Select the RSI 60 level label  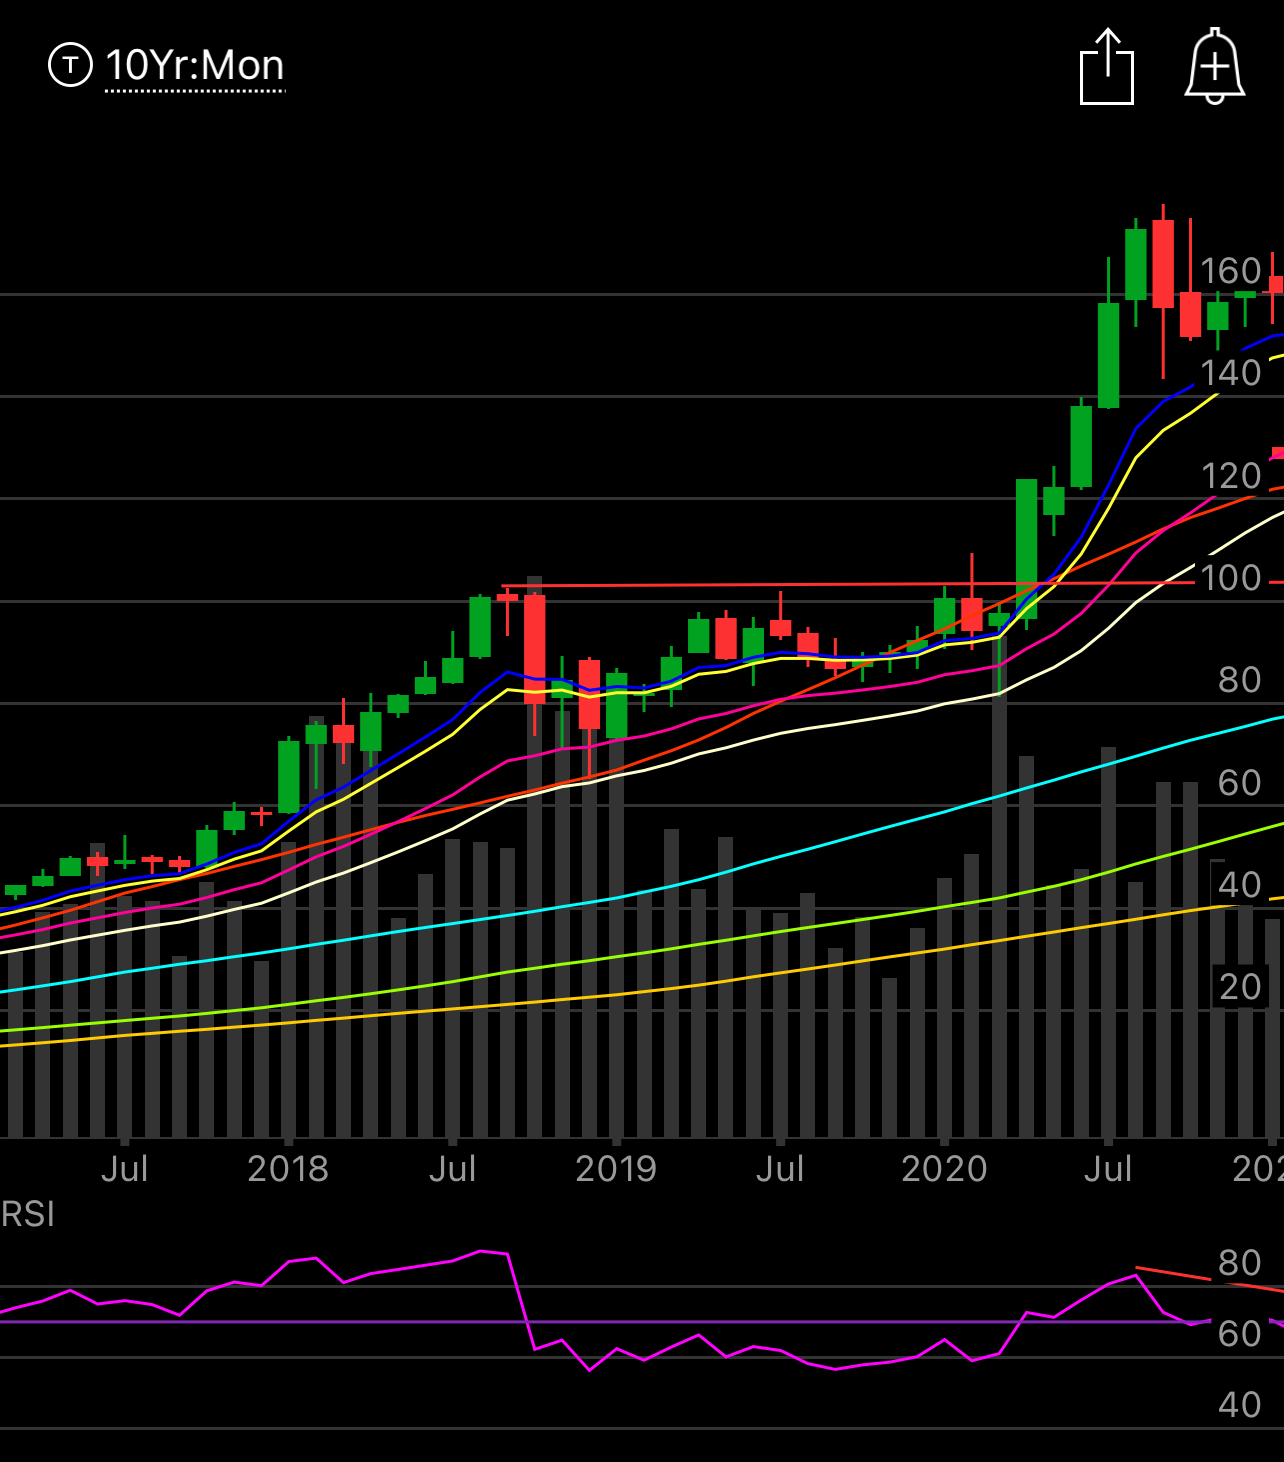(x=1240, y=1334)
